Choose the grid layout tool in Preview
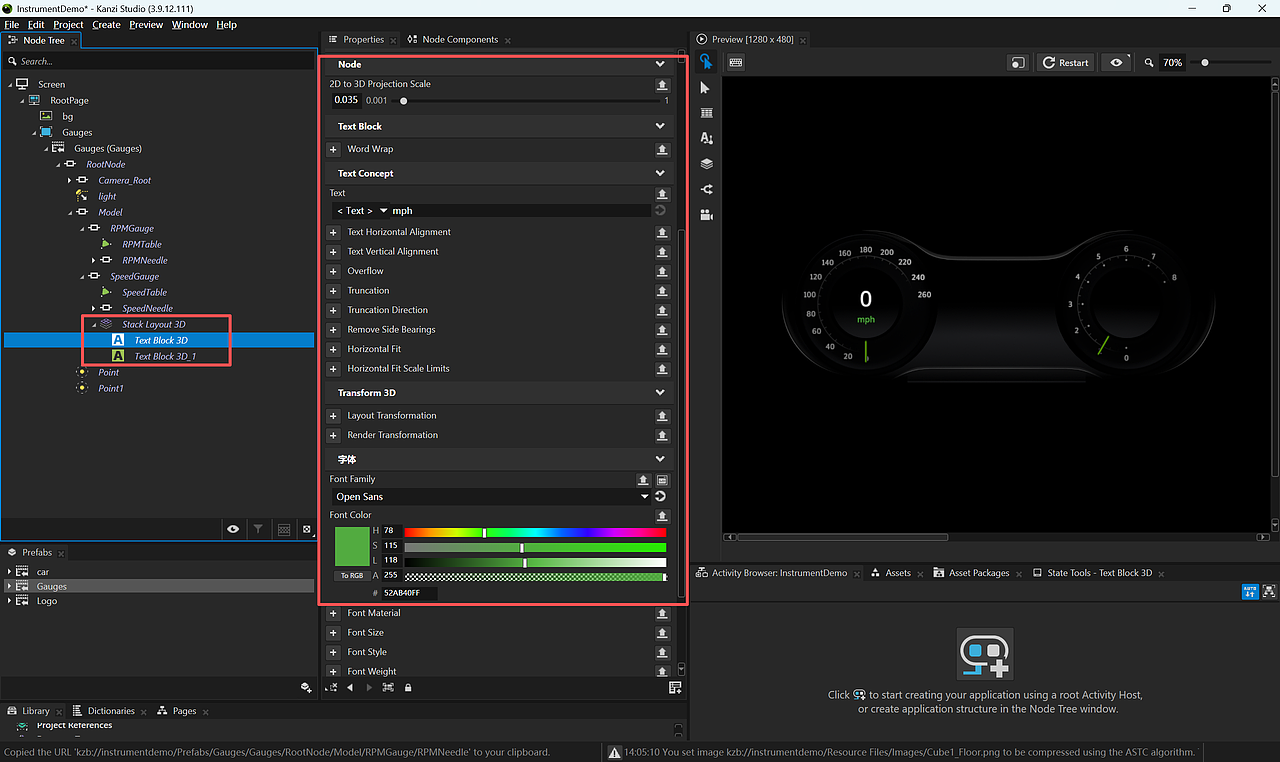This screenshot has height=762, width=1280. point(706,113)
